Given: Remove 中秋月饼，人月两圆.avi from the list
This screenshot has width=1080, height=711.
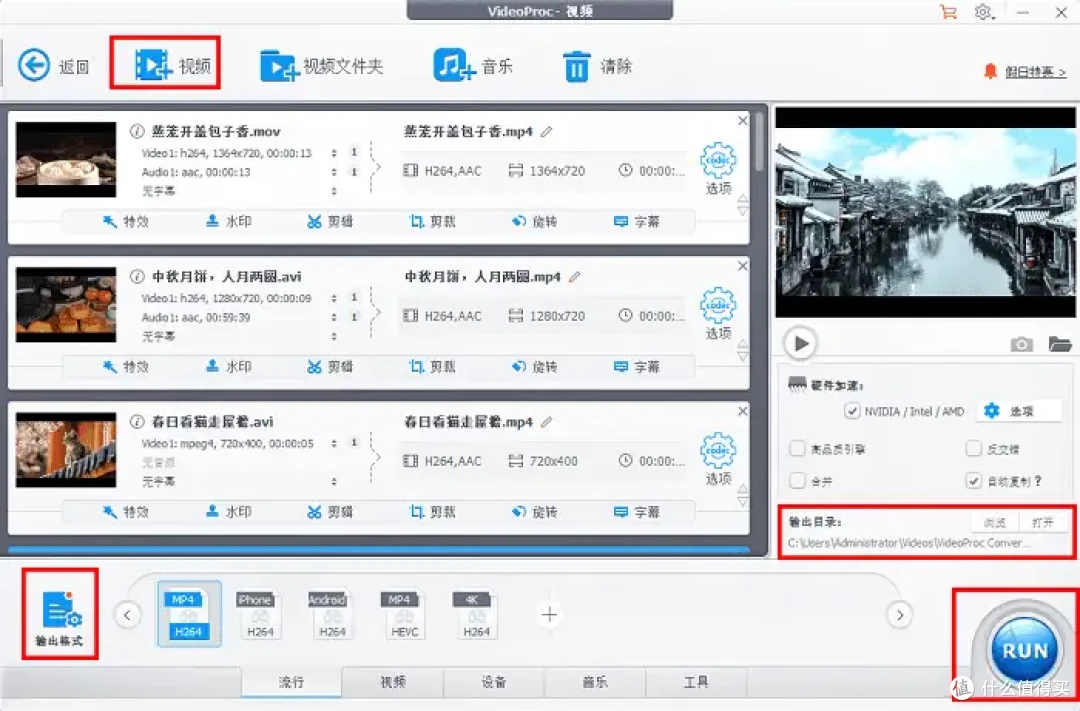Looking at the screenshot, I should (x=742, y=266).
